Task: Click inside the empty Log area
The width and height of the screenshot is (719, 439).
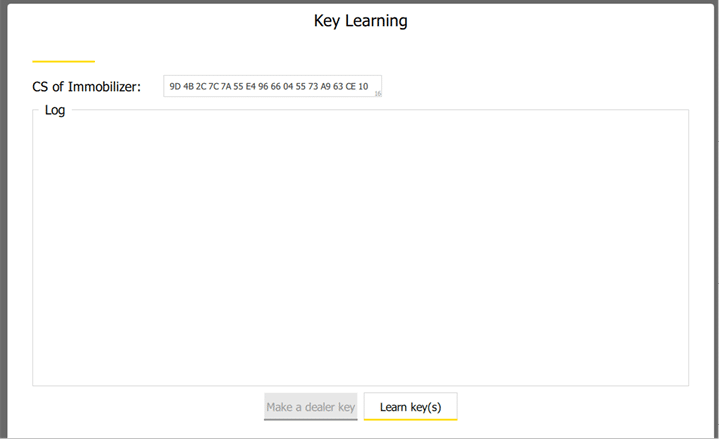Action: [x=360, y=250]
